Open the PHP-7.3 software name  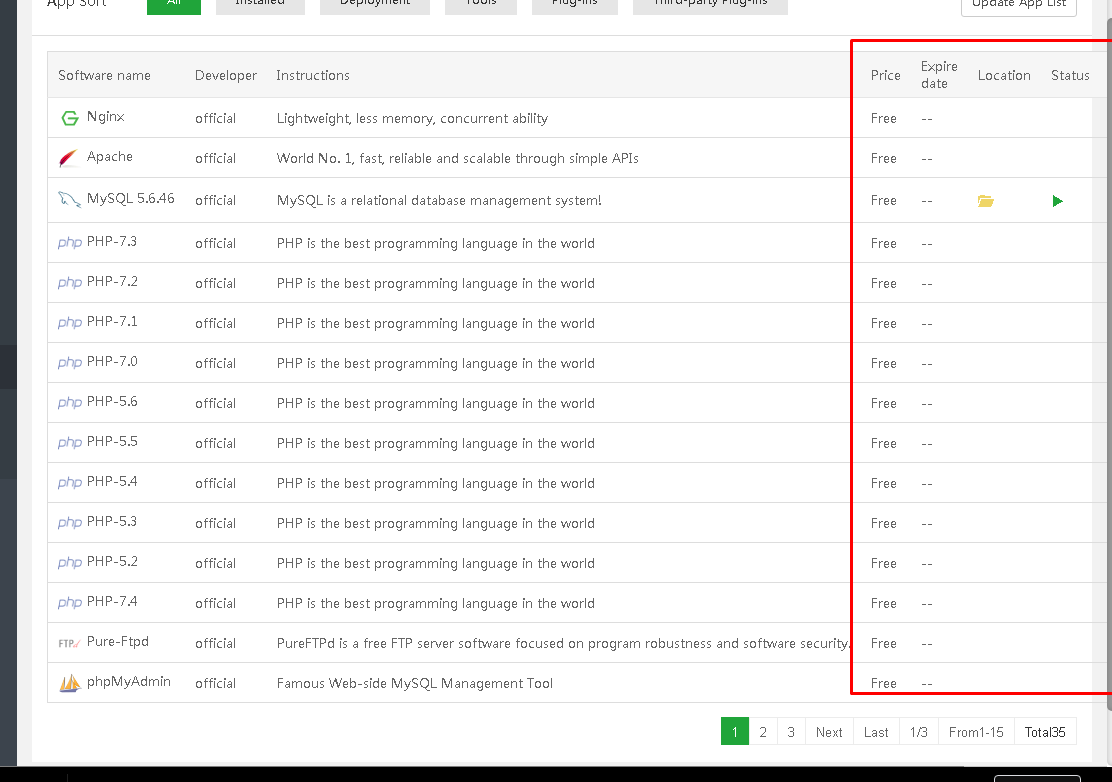point(112,241)
